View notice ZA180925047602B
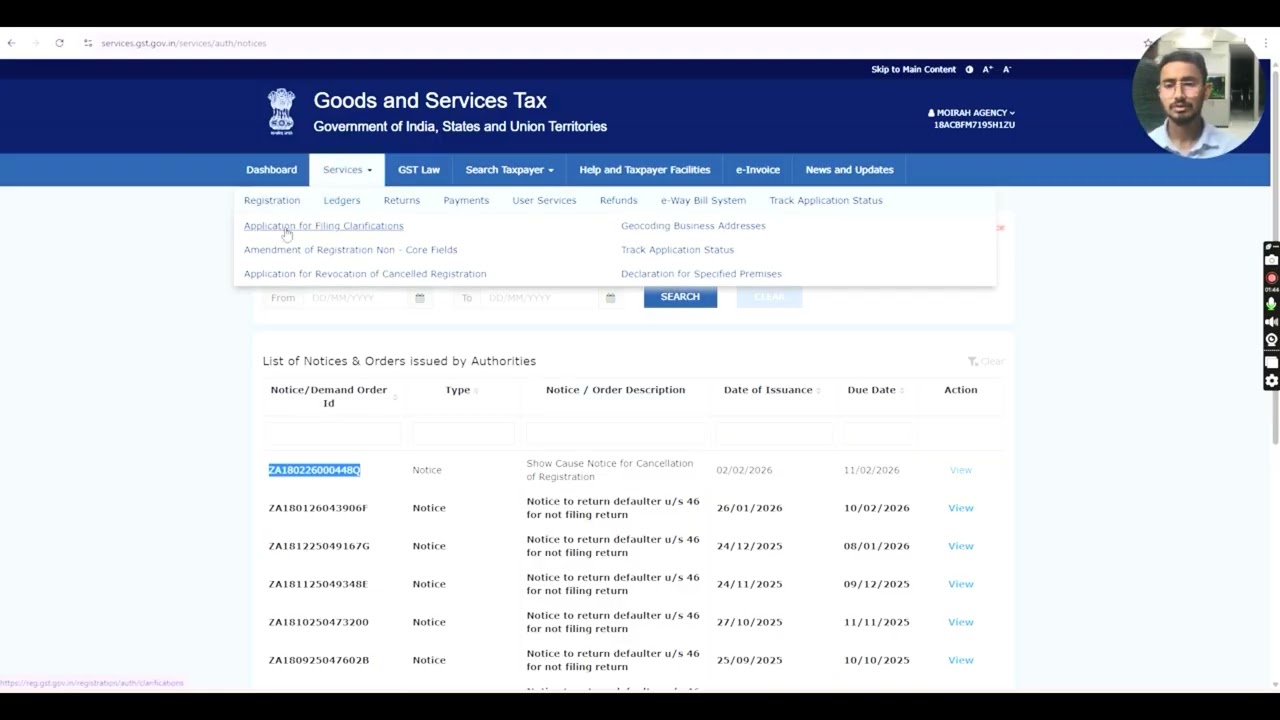 [961, 660]
